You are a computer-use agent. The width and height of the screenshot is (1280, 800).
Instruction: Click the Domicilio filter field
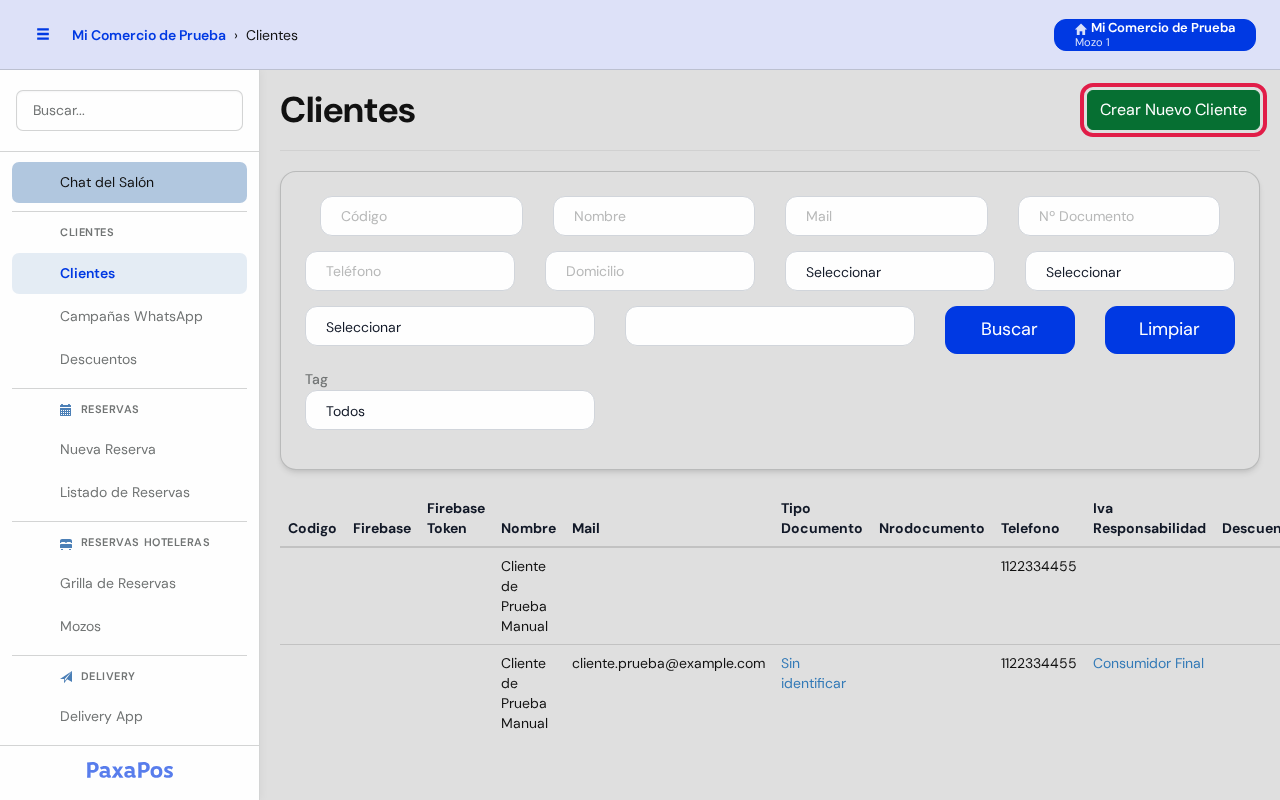tap(650, 271)
